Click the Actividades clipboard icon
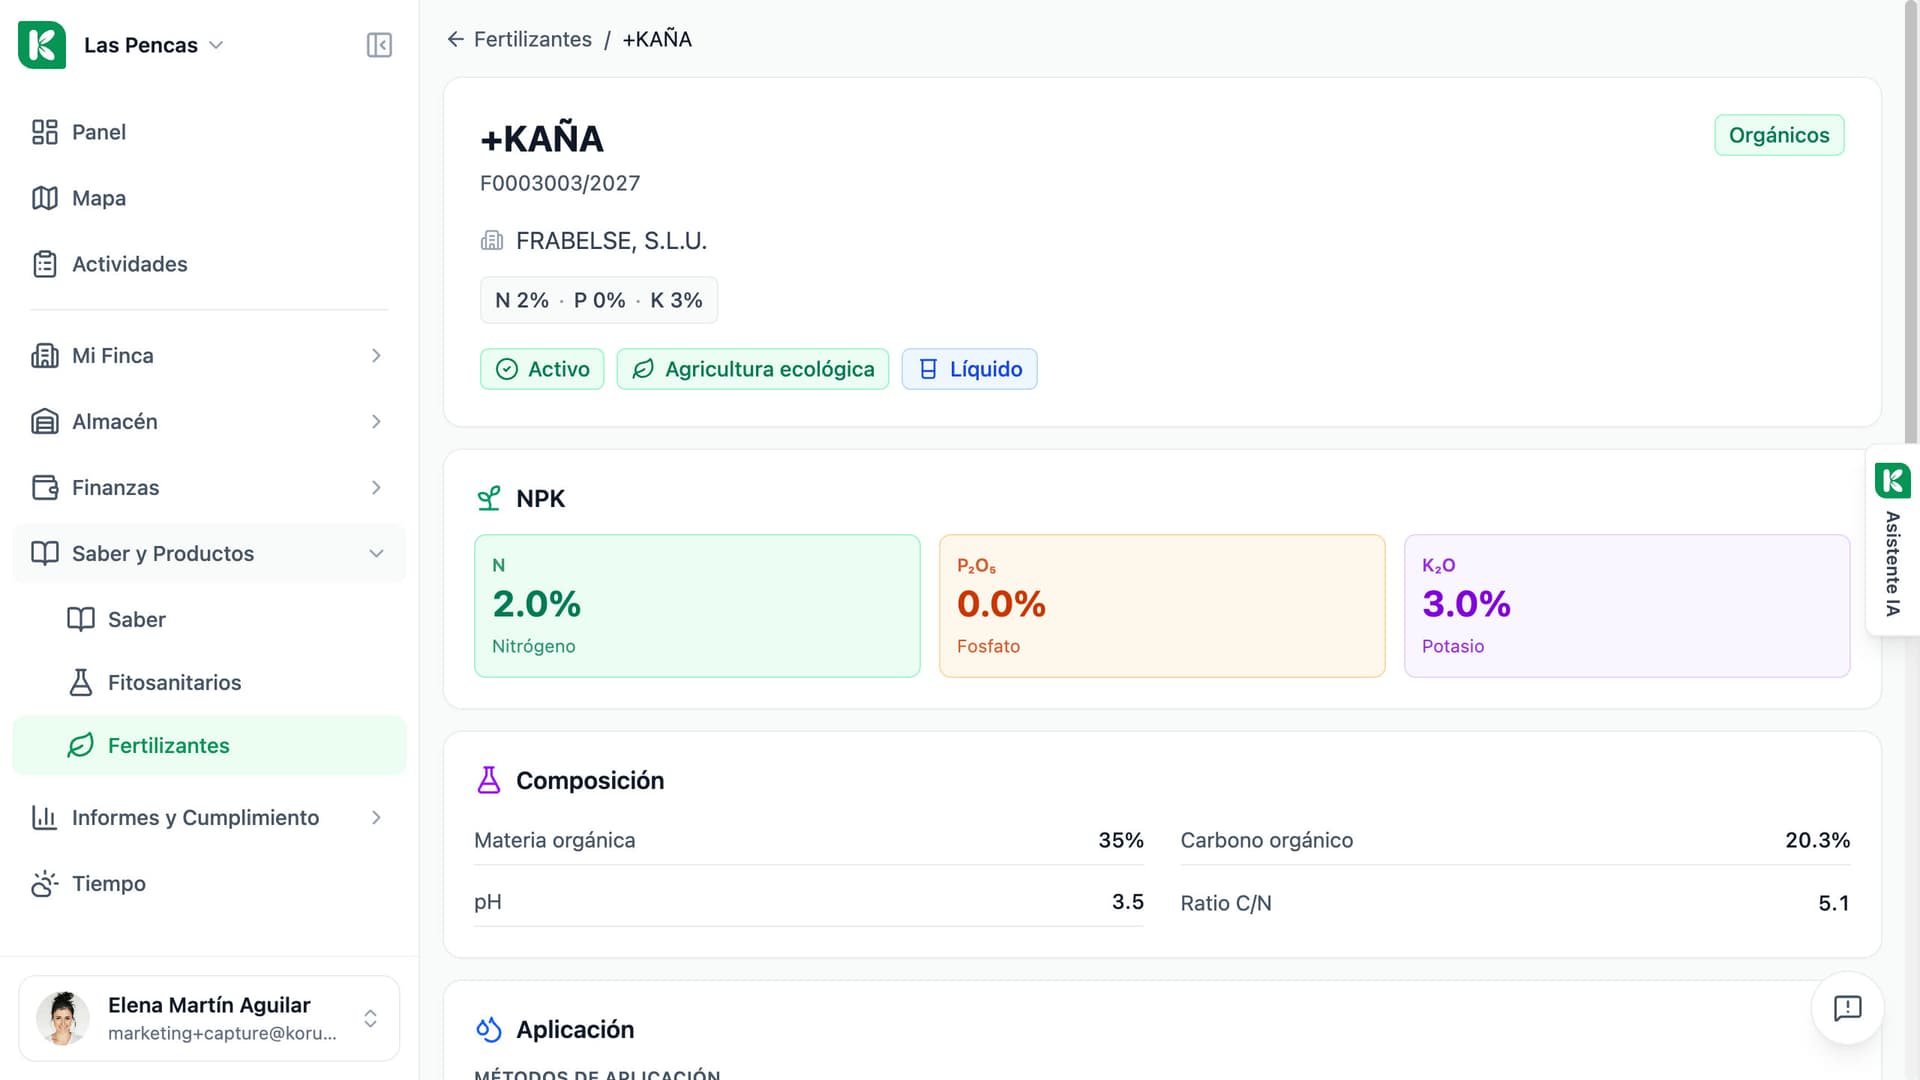The height and width of the screenshot is (1080, 1920). click(45, 264)
